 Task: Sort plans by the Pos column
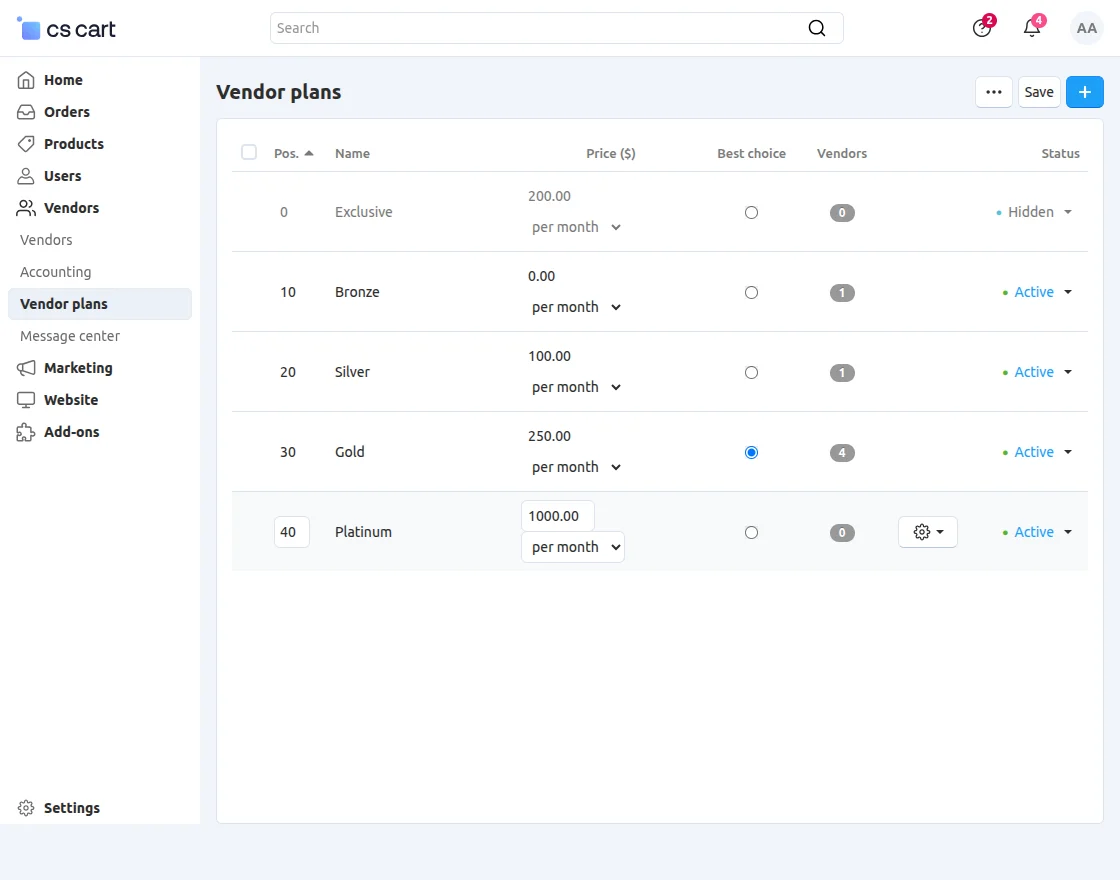[x=290, y=153]
